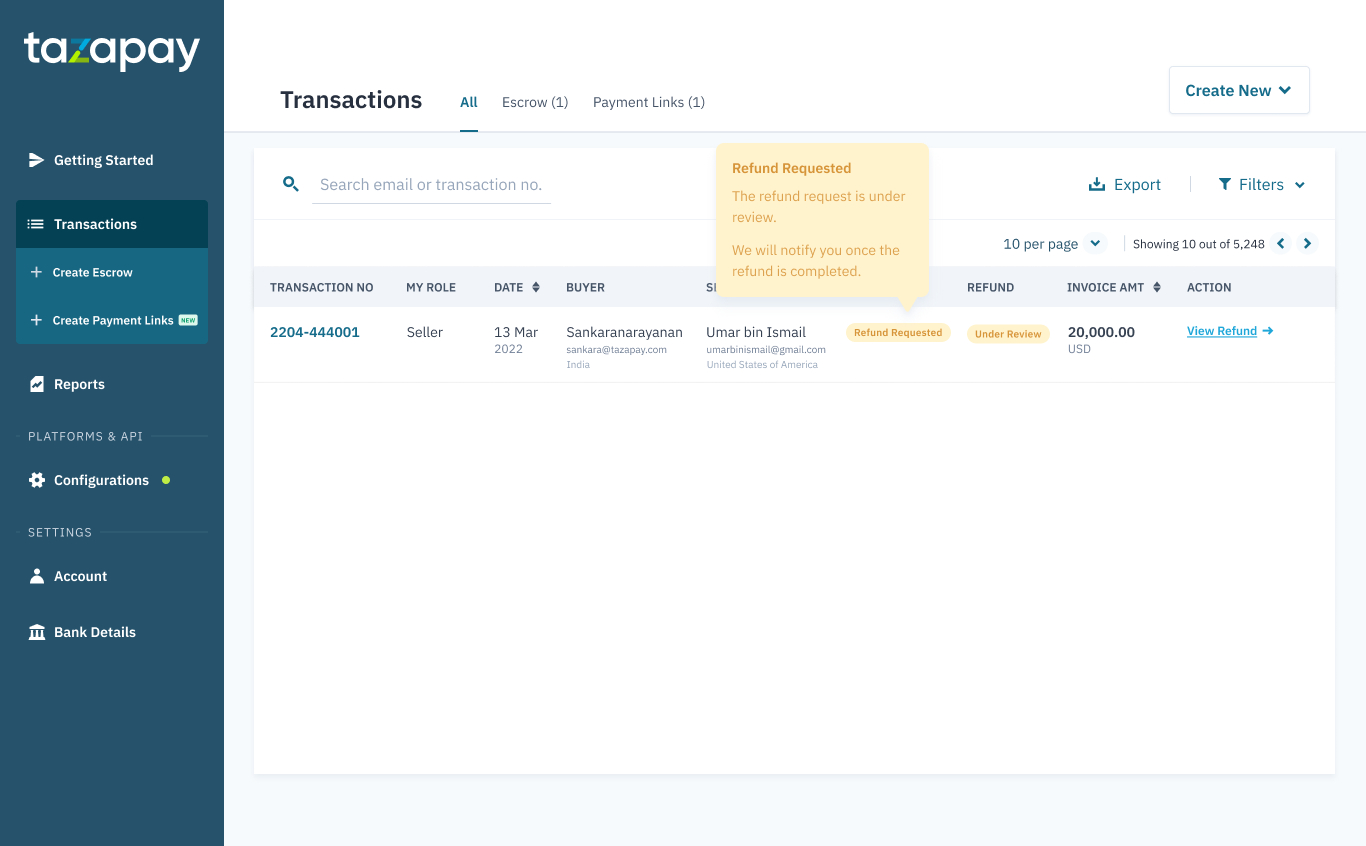Click the Refund Requested status badge
This screenshot has height=846, width=1366.
pos(898,332)
